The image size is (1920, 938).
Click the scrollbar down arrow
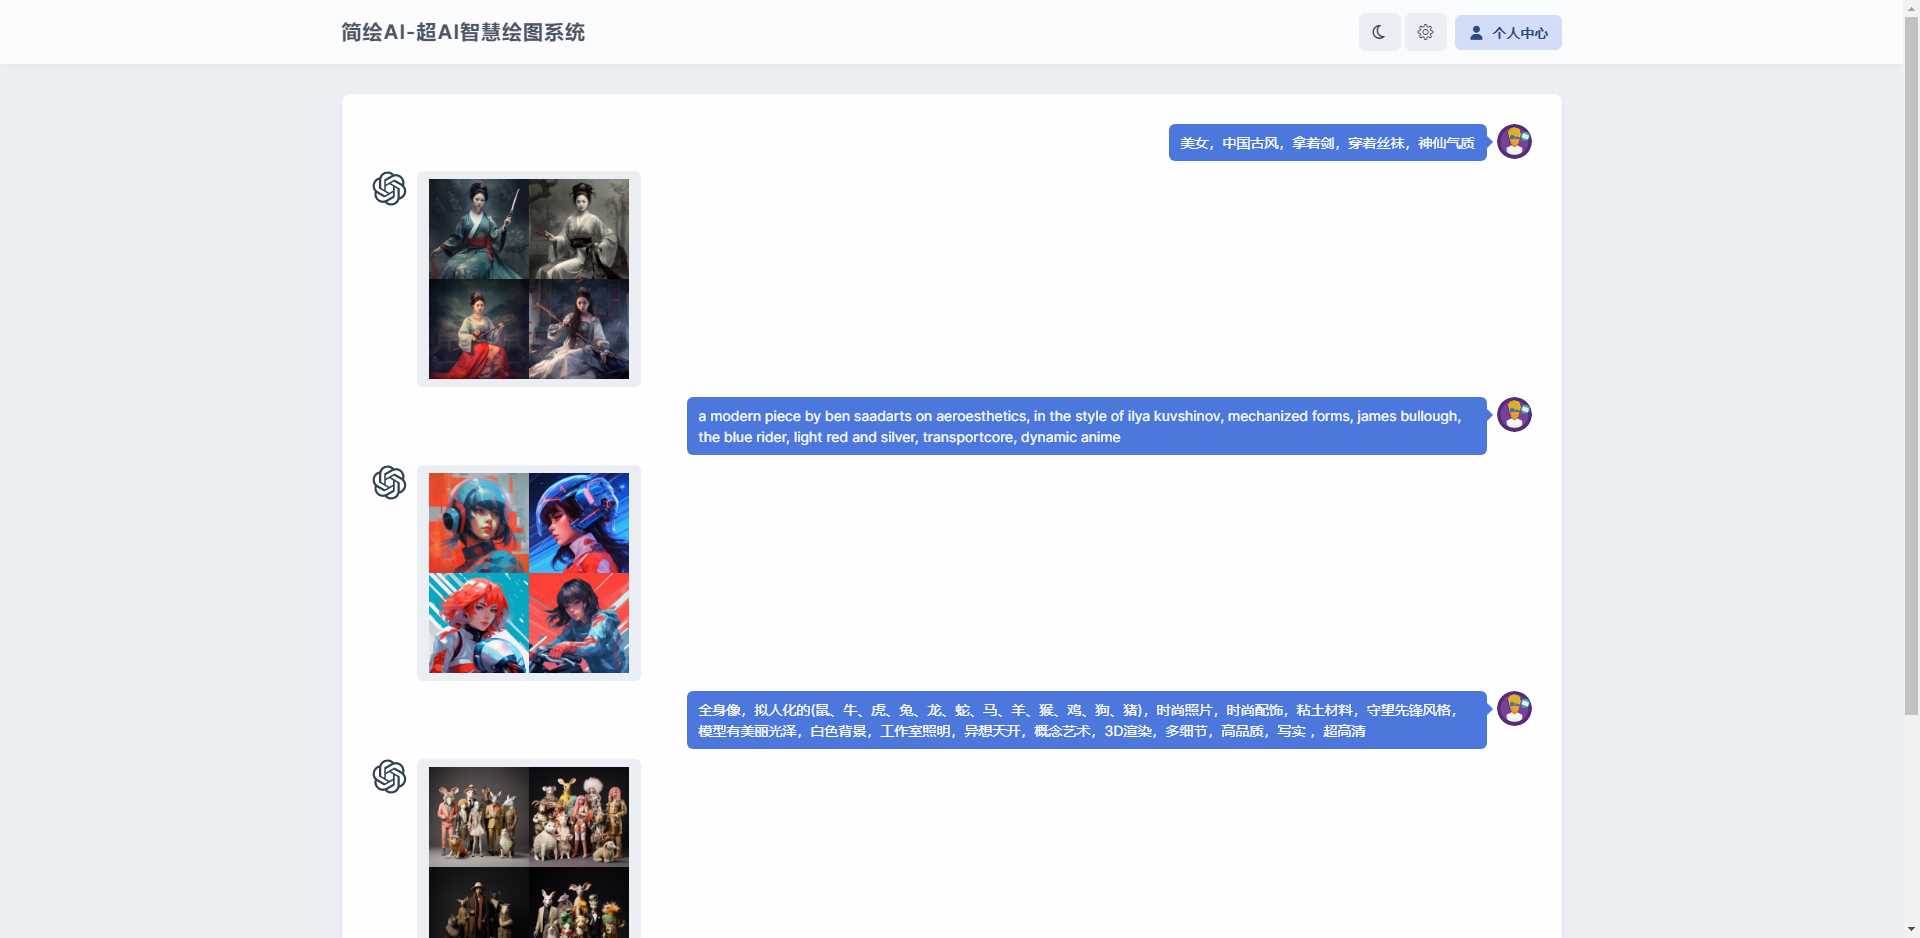click(1911, 928)
